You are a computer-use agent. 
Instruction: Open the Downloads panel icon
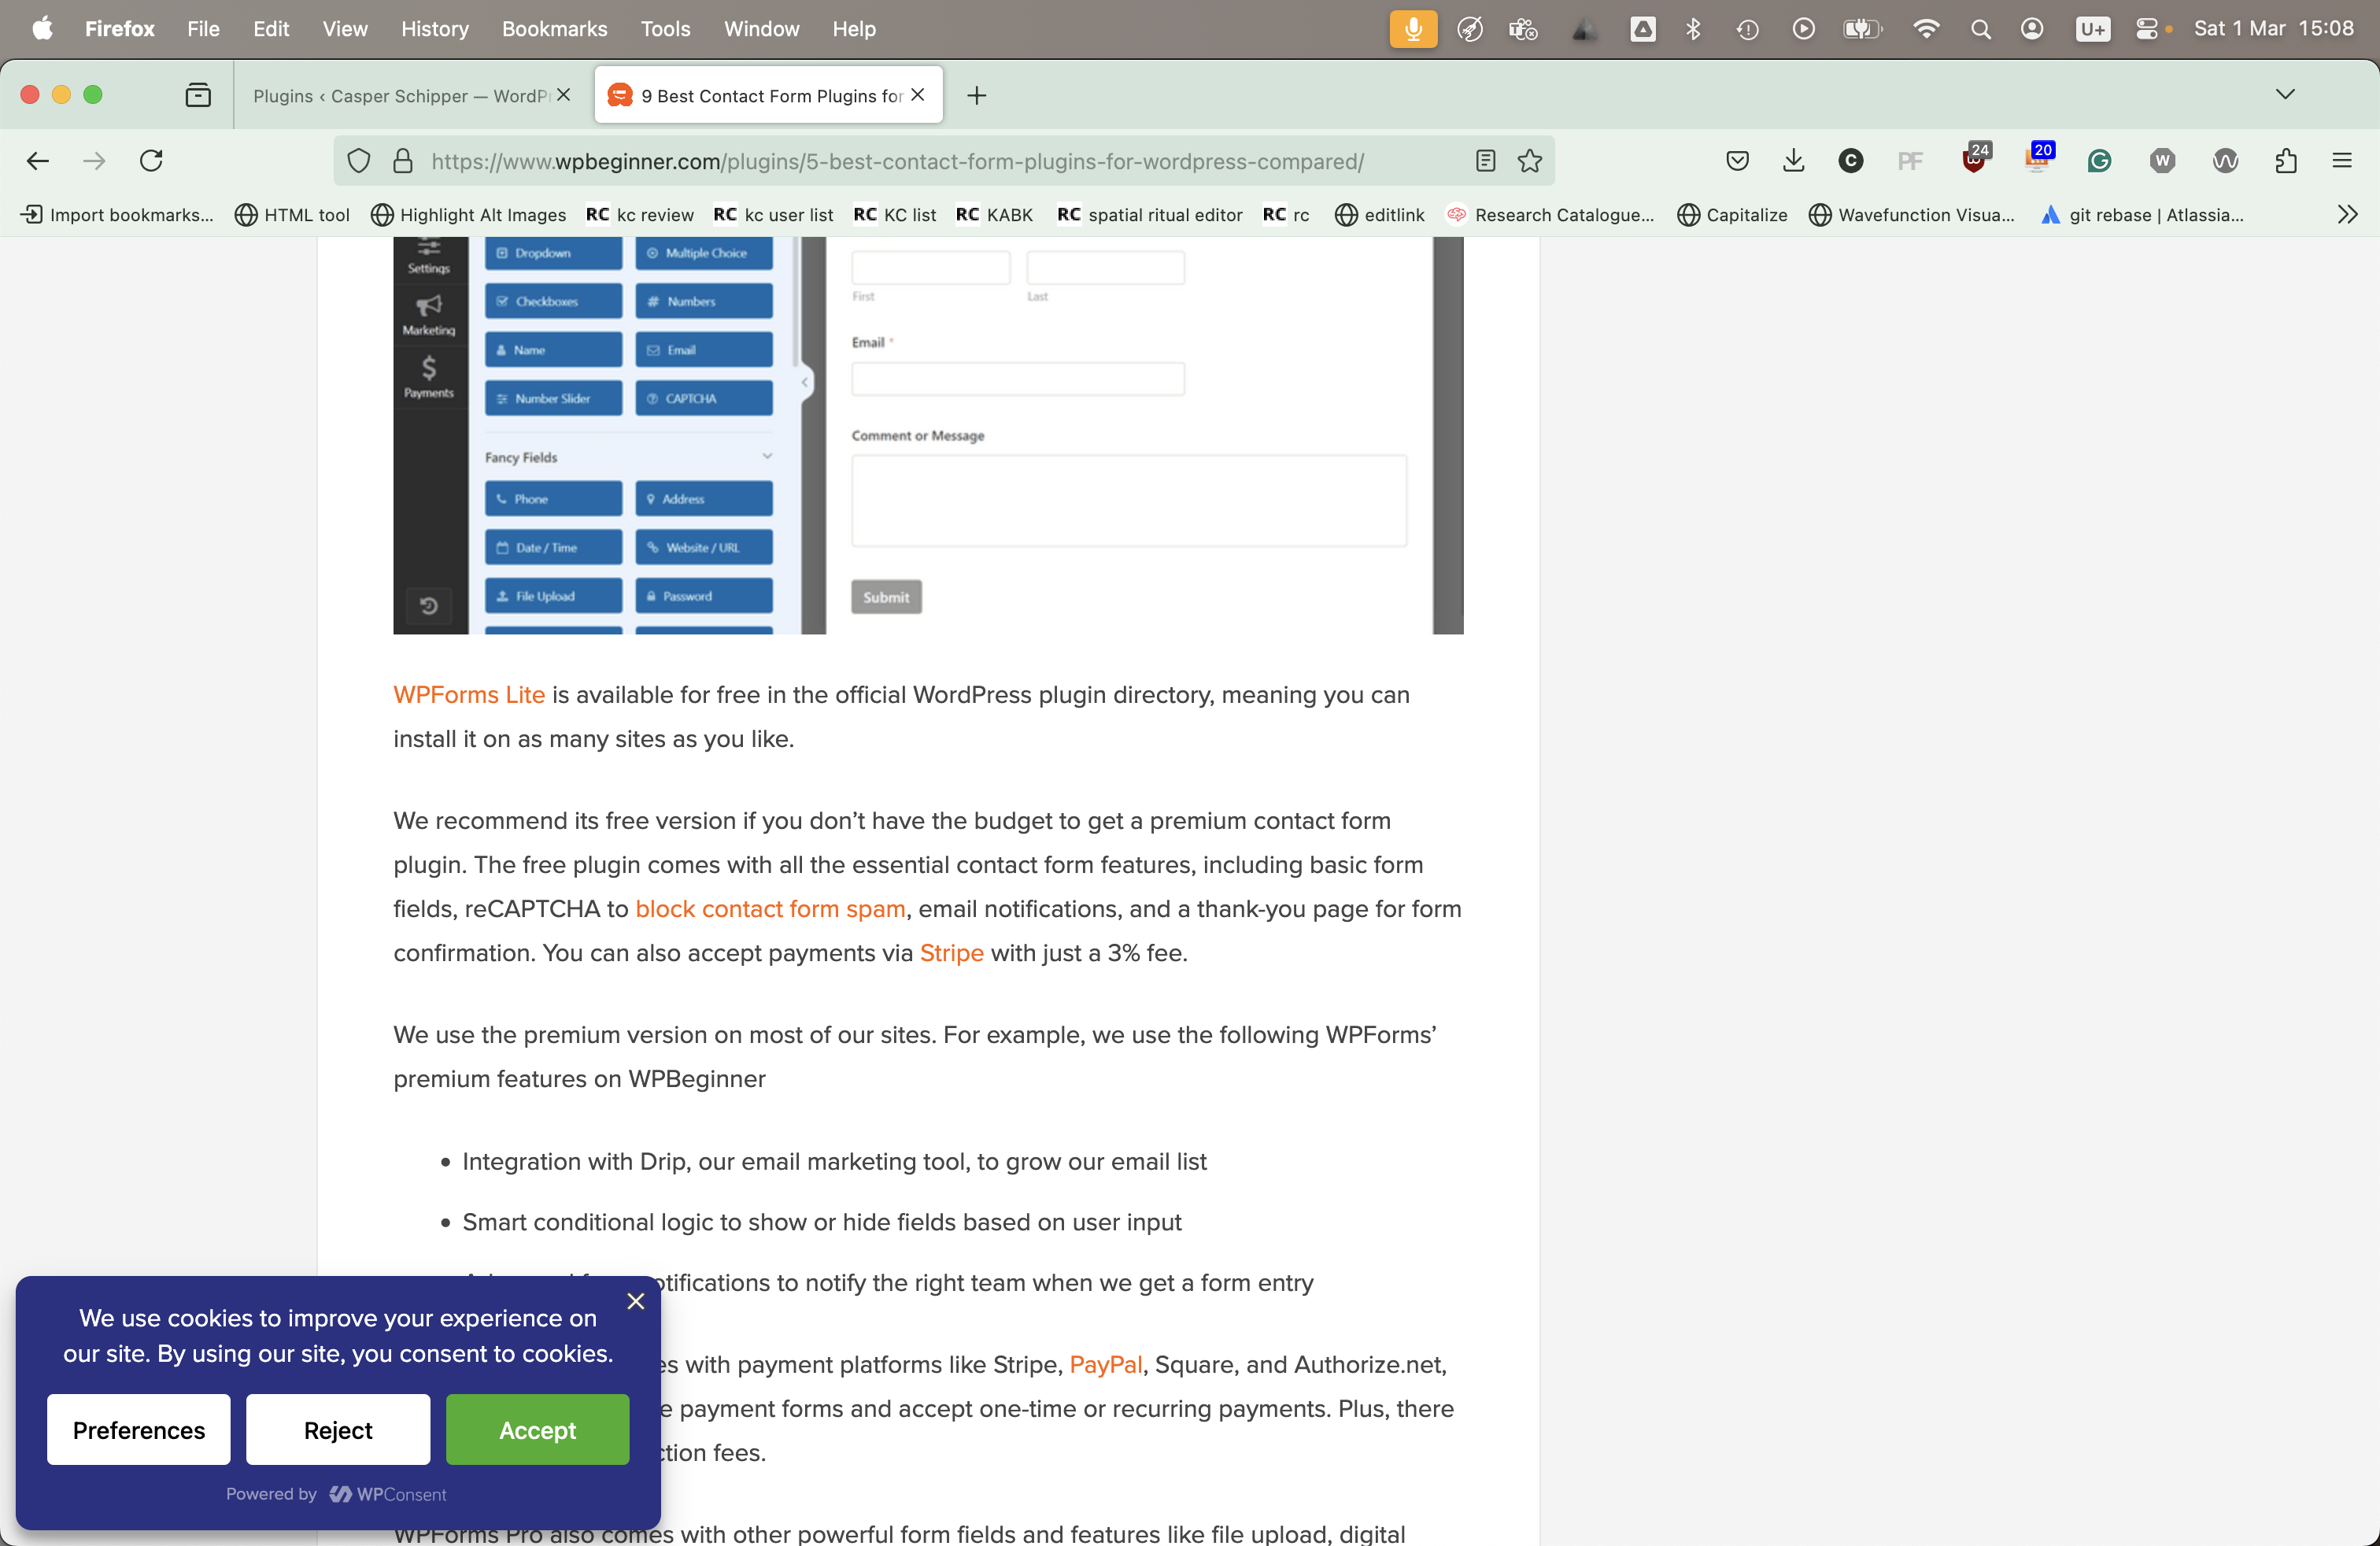[x=1793, y=161]
